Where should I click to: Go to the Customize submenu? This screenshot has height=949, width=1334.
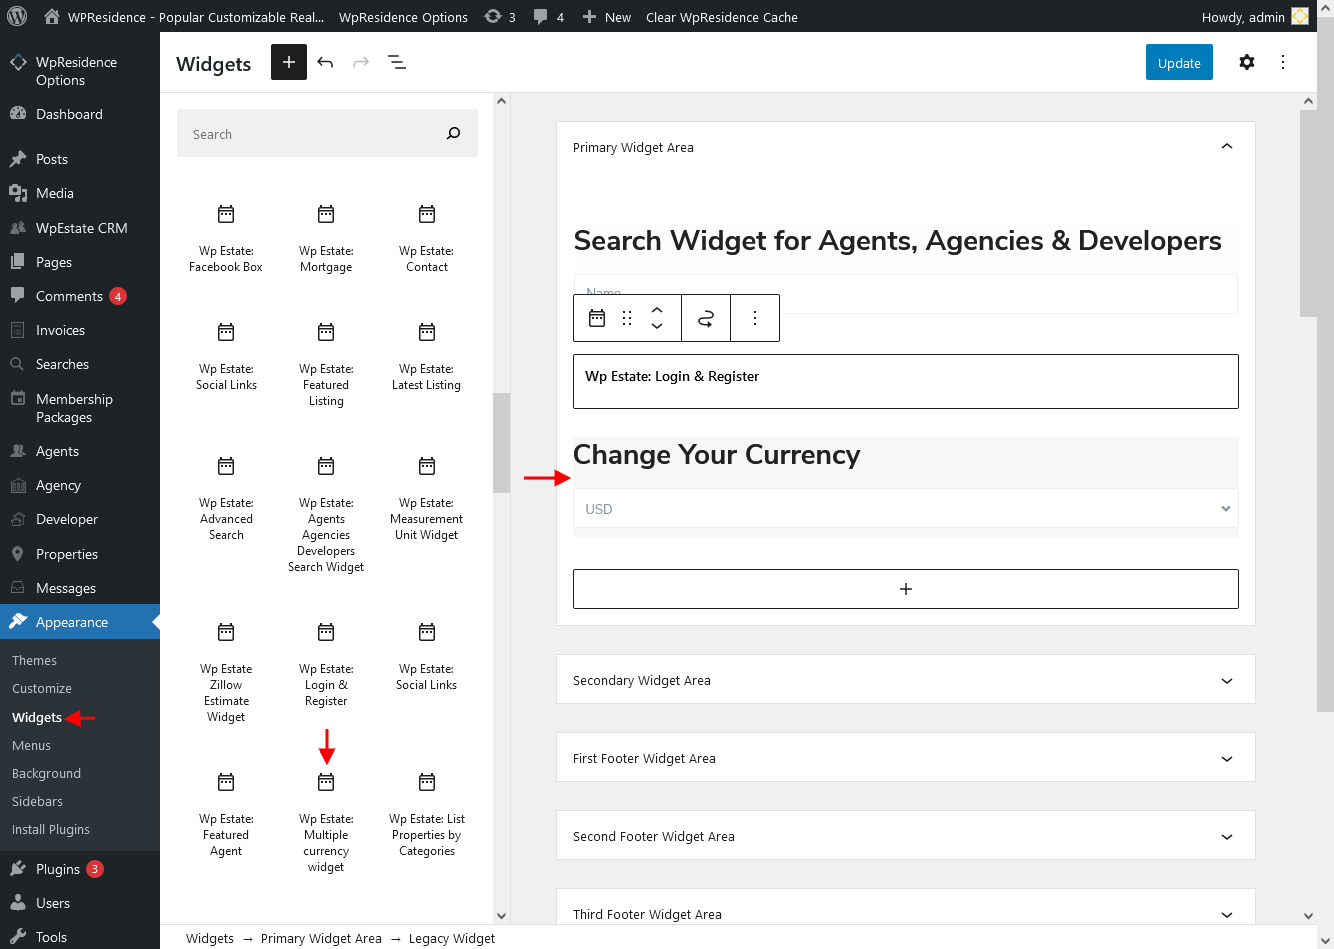click(42, 688)
